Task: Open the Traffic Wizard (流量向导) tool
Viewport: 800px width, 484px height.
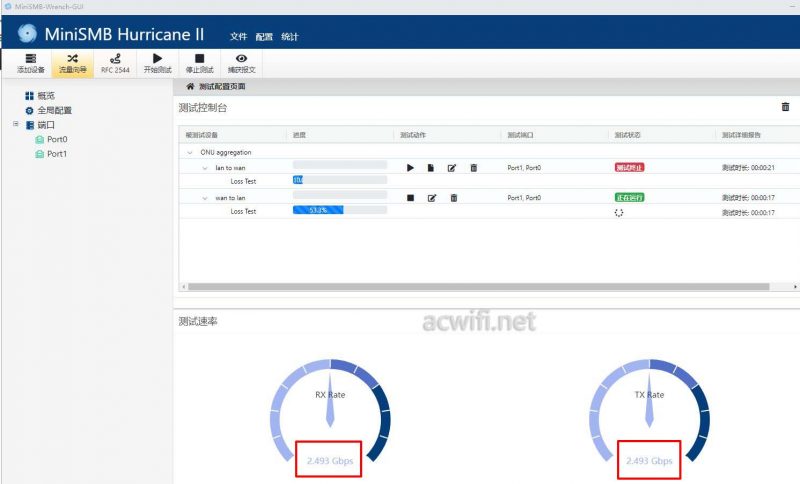Action: [x=72, y=64]
